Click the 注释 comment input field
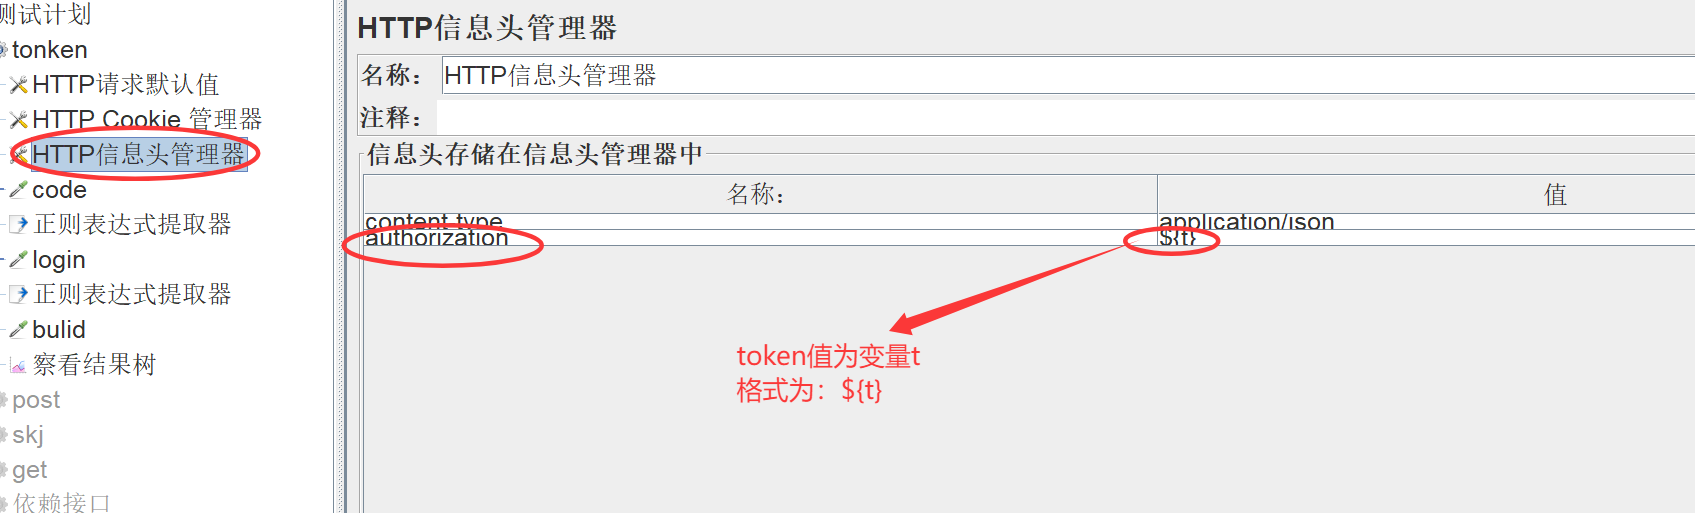The image size is (1695, 513). [1066, 118]
